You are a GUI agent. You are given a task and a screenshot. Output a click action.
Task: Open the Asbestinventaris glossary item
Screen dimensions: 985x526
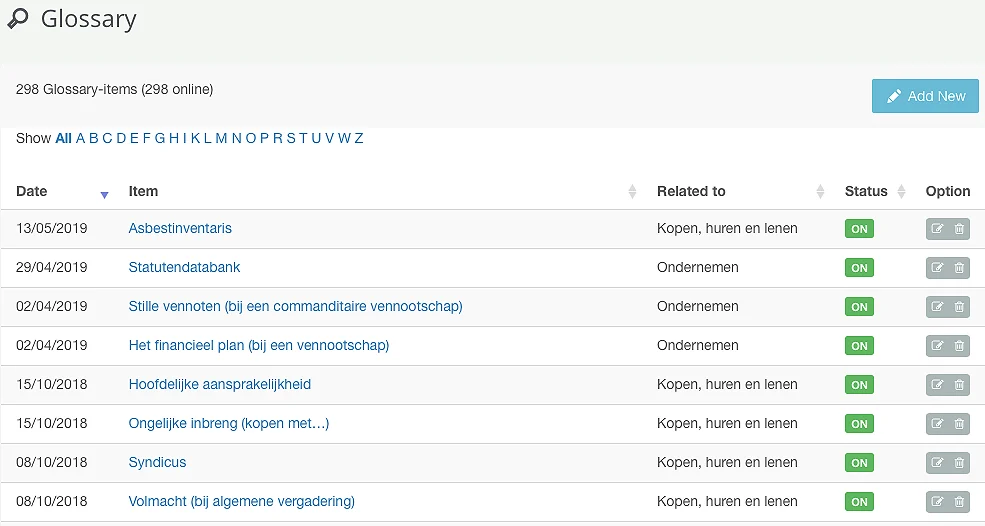(x=180, y=228)
